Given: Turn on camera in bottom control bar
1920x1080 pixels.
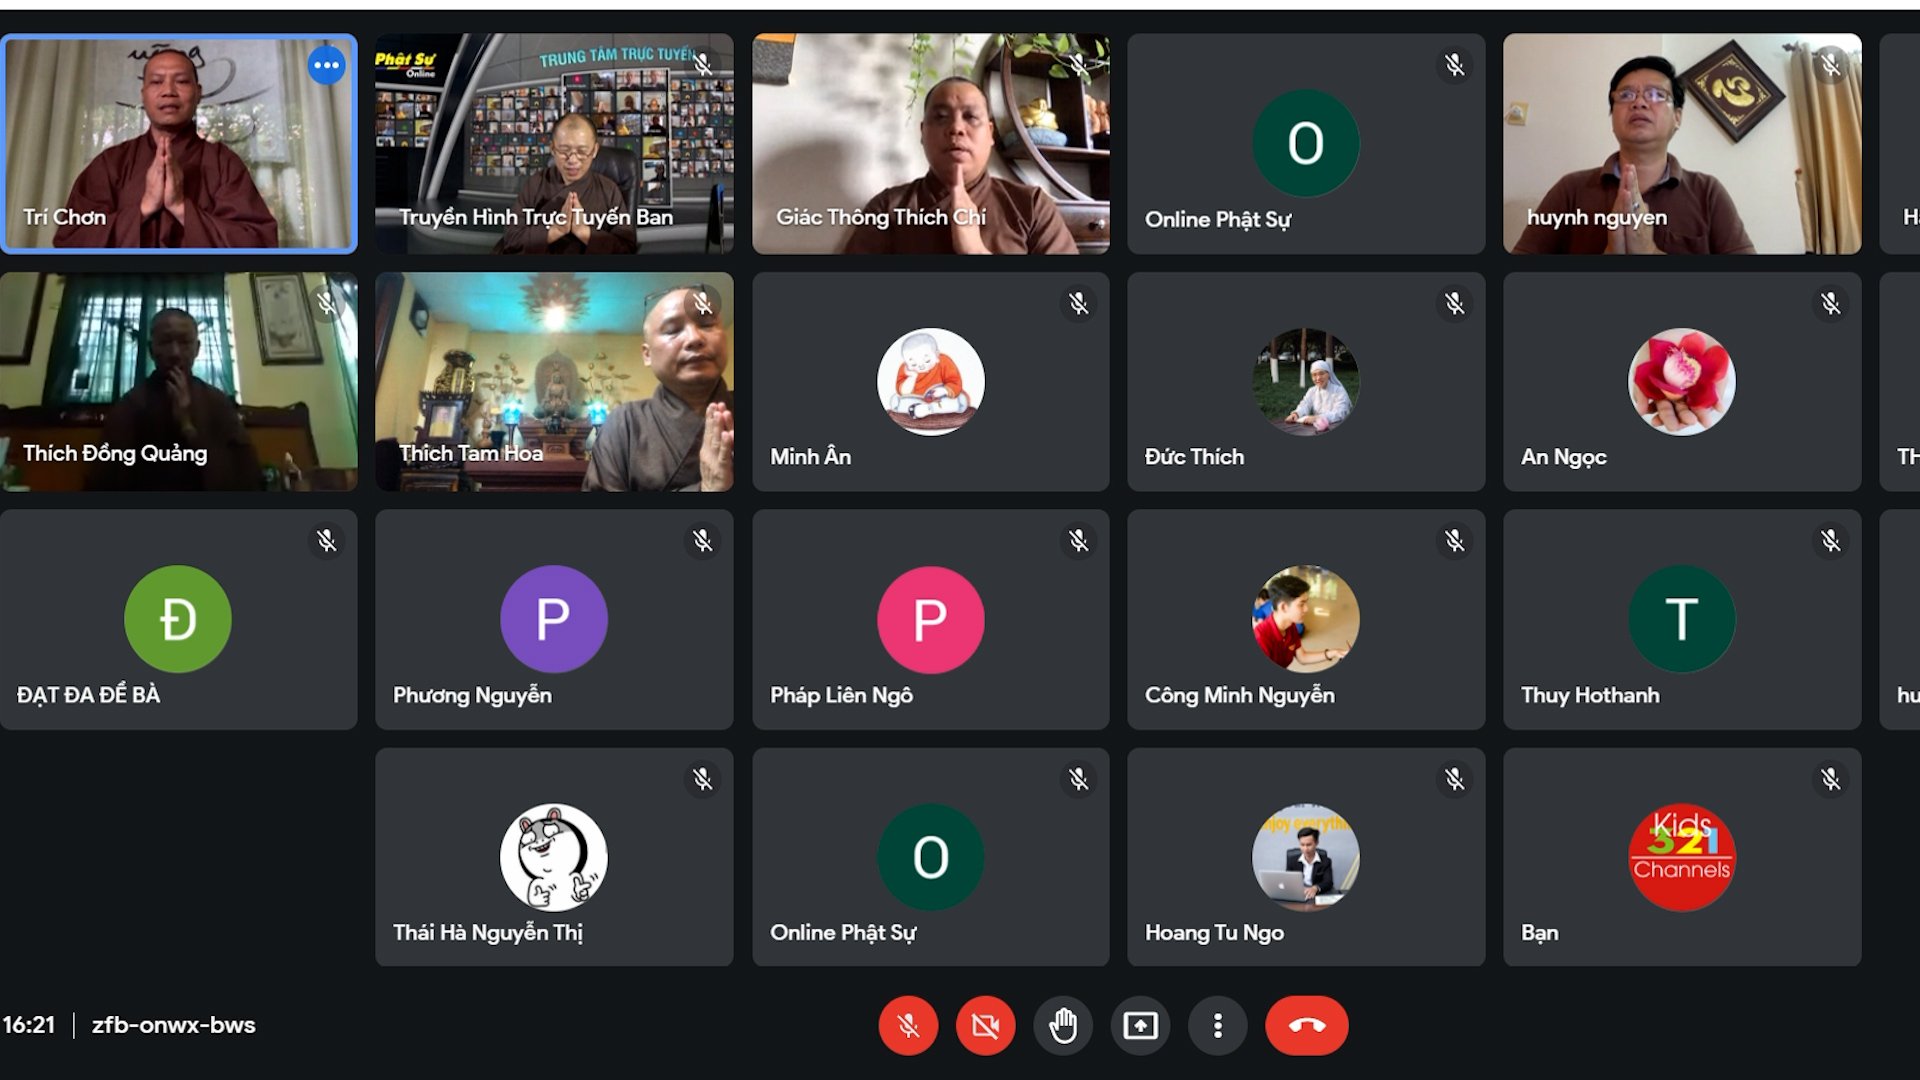Looking at the screenshot, I should click(x=985, y=1025).
